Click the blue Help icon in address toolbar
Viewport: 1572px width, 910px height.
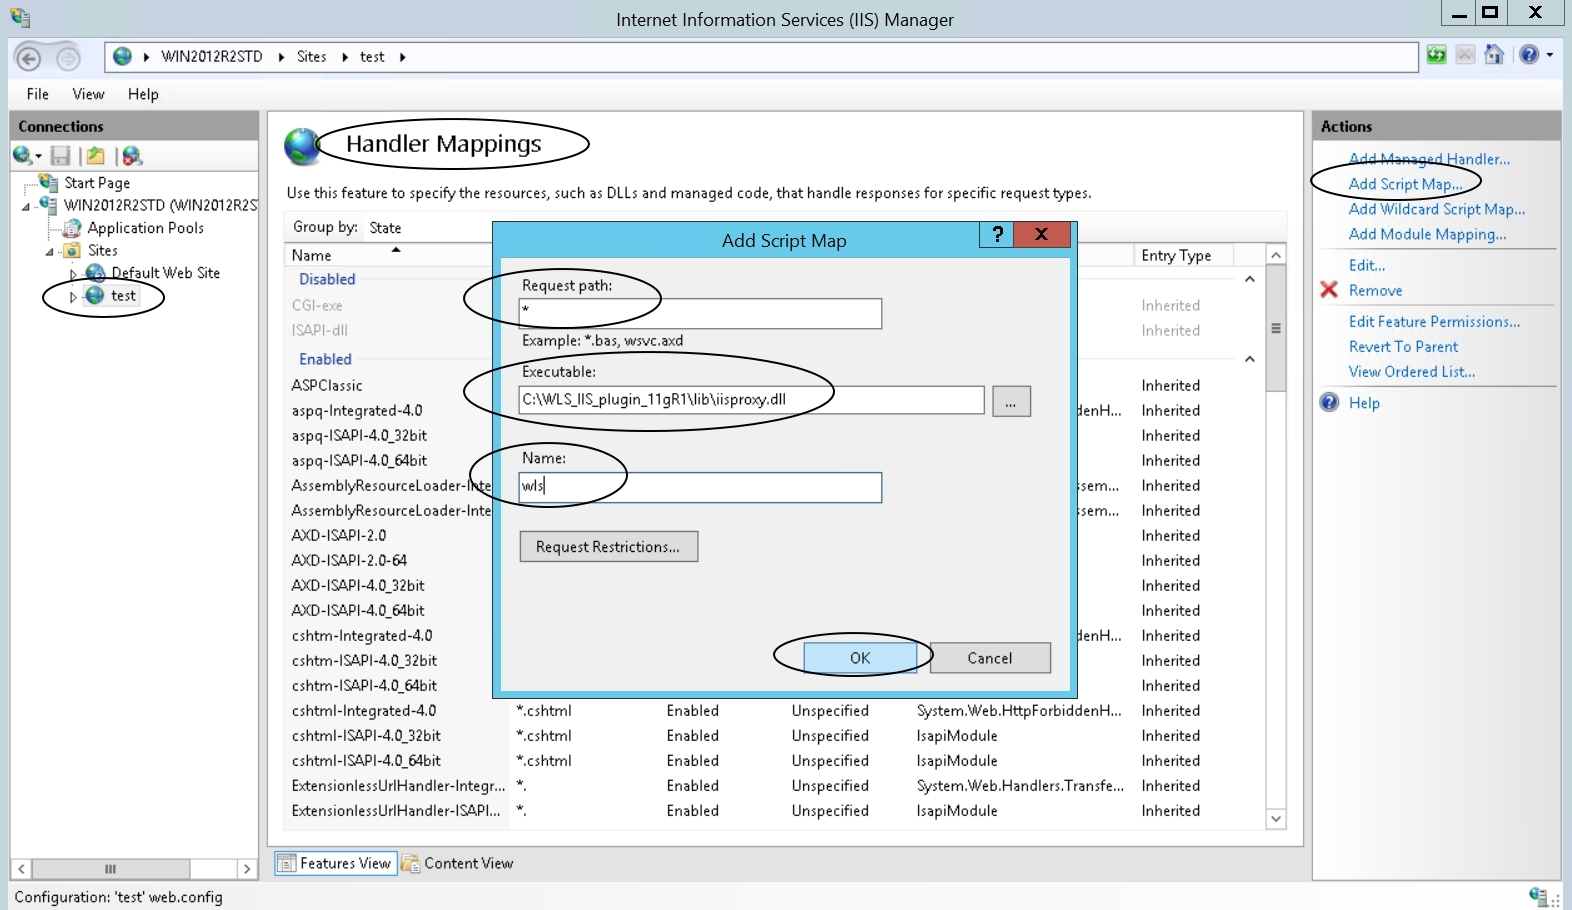coord(1529,56)
